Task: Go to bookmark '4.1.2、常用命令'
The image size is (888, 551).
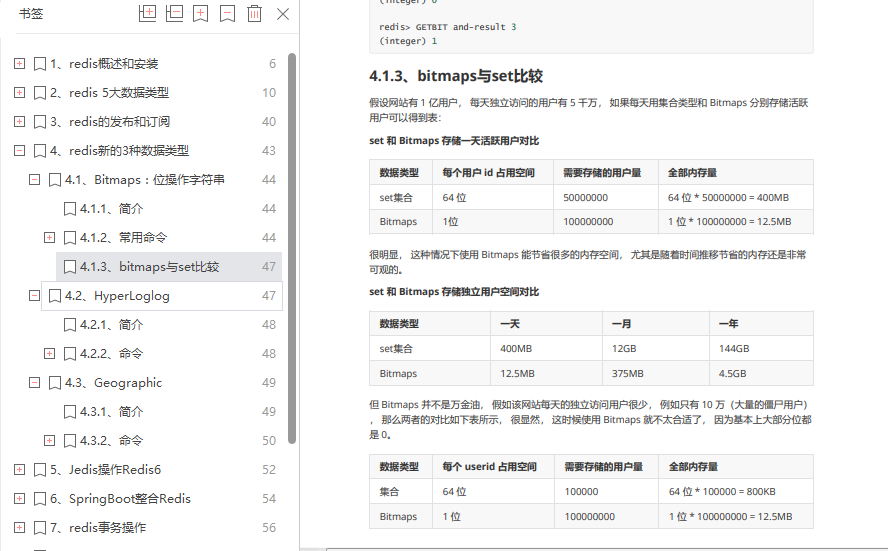Action: pos(123,238)
